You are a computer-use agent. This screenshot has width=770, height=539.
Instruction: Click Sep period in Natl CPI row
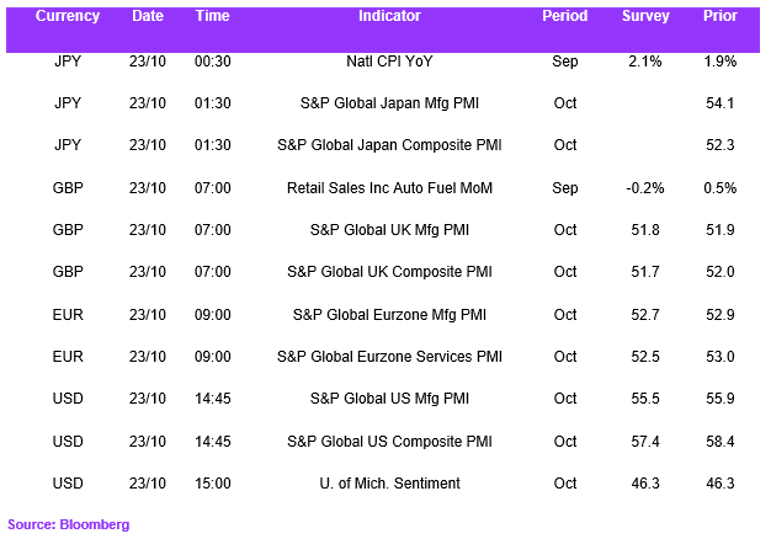point(565,62)
